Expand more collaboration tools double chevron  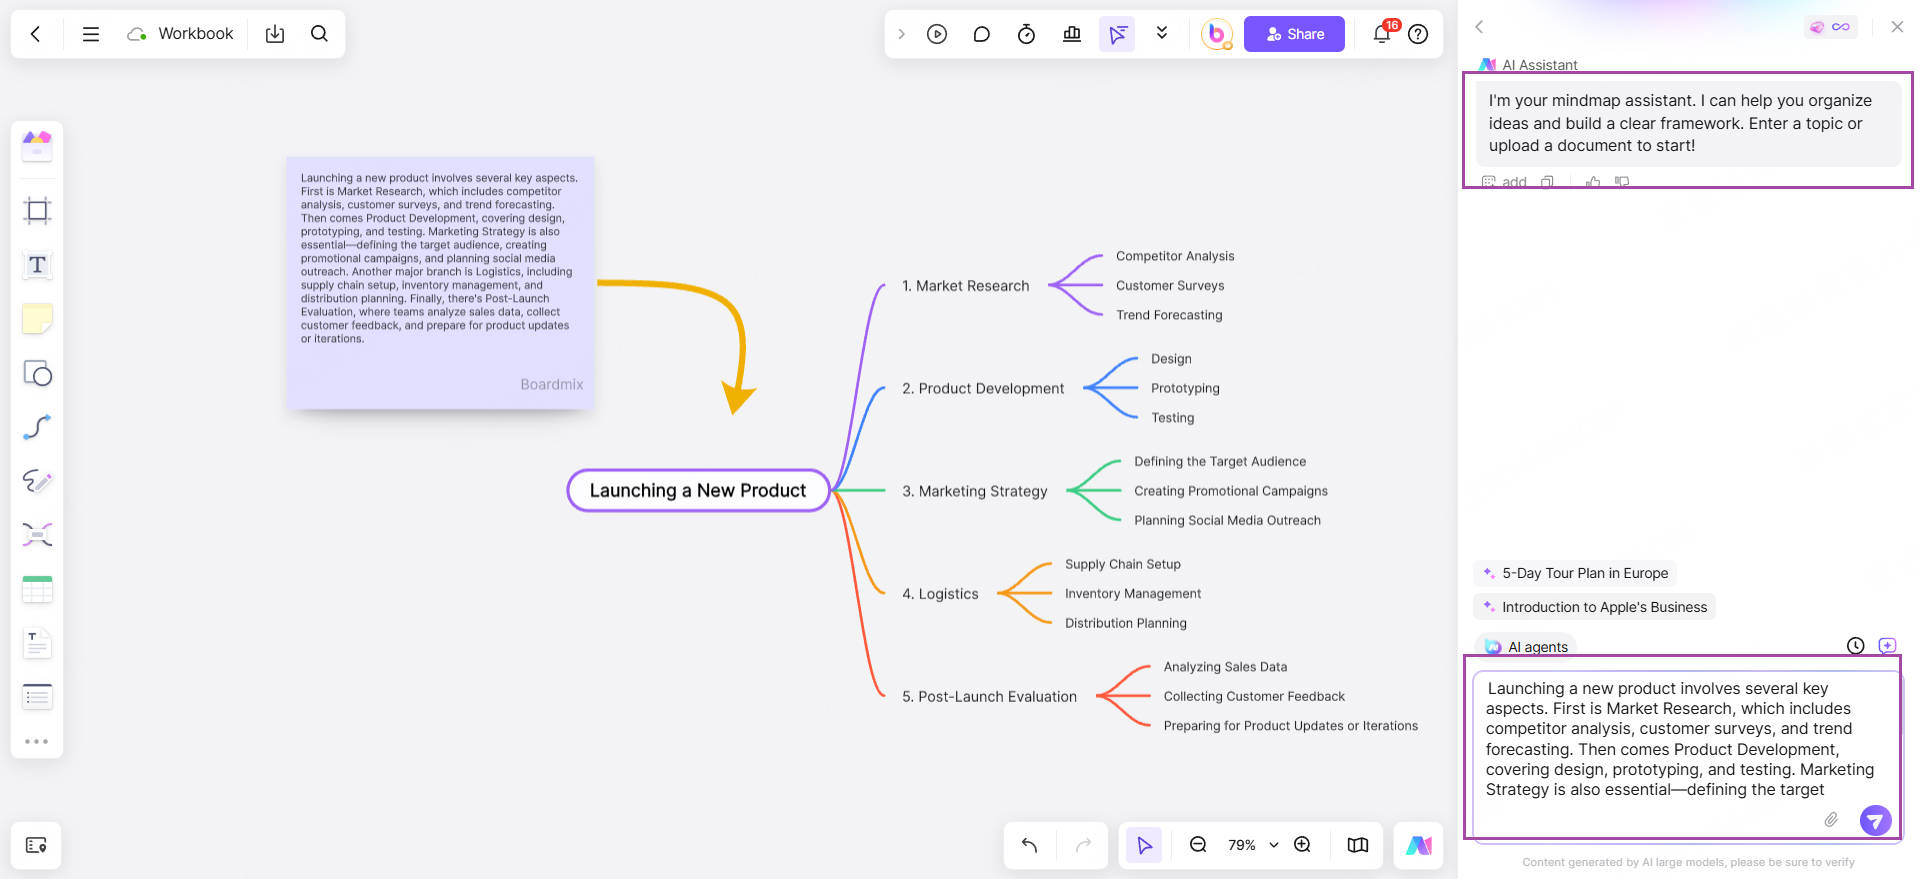tap(1162, 33)
